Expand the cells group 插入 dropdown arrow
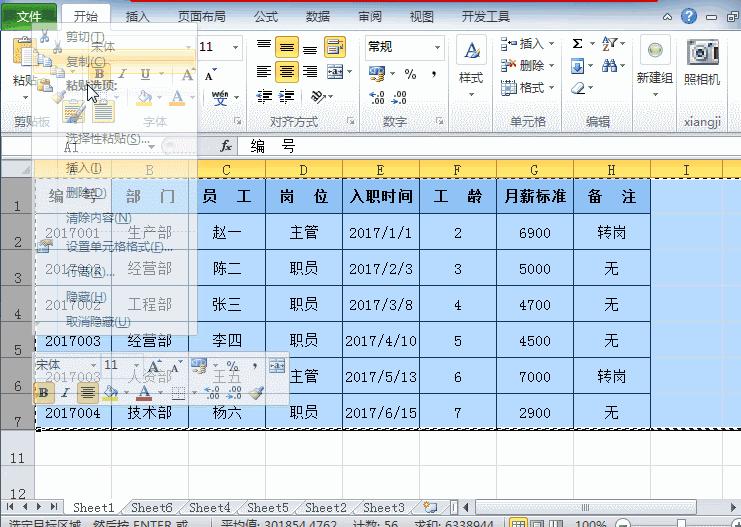The image size is (741, 527). click(551, 43)
